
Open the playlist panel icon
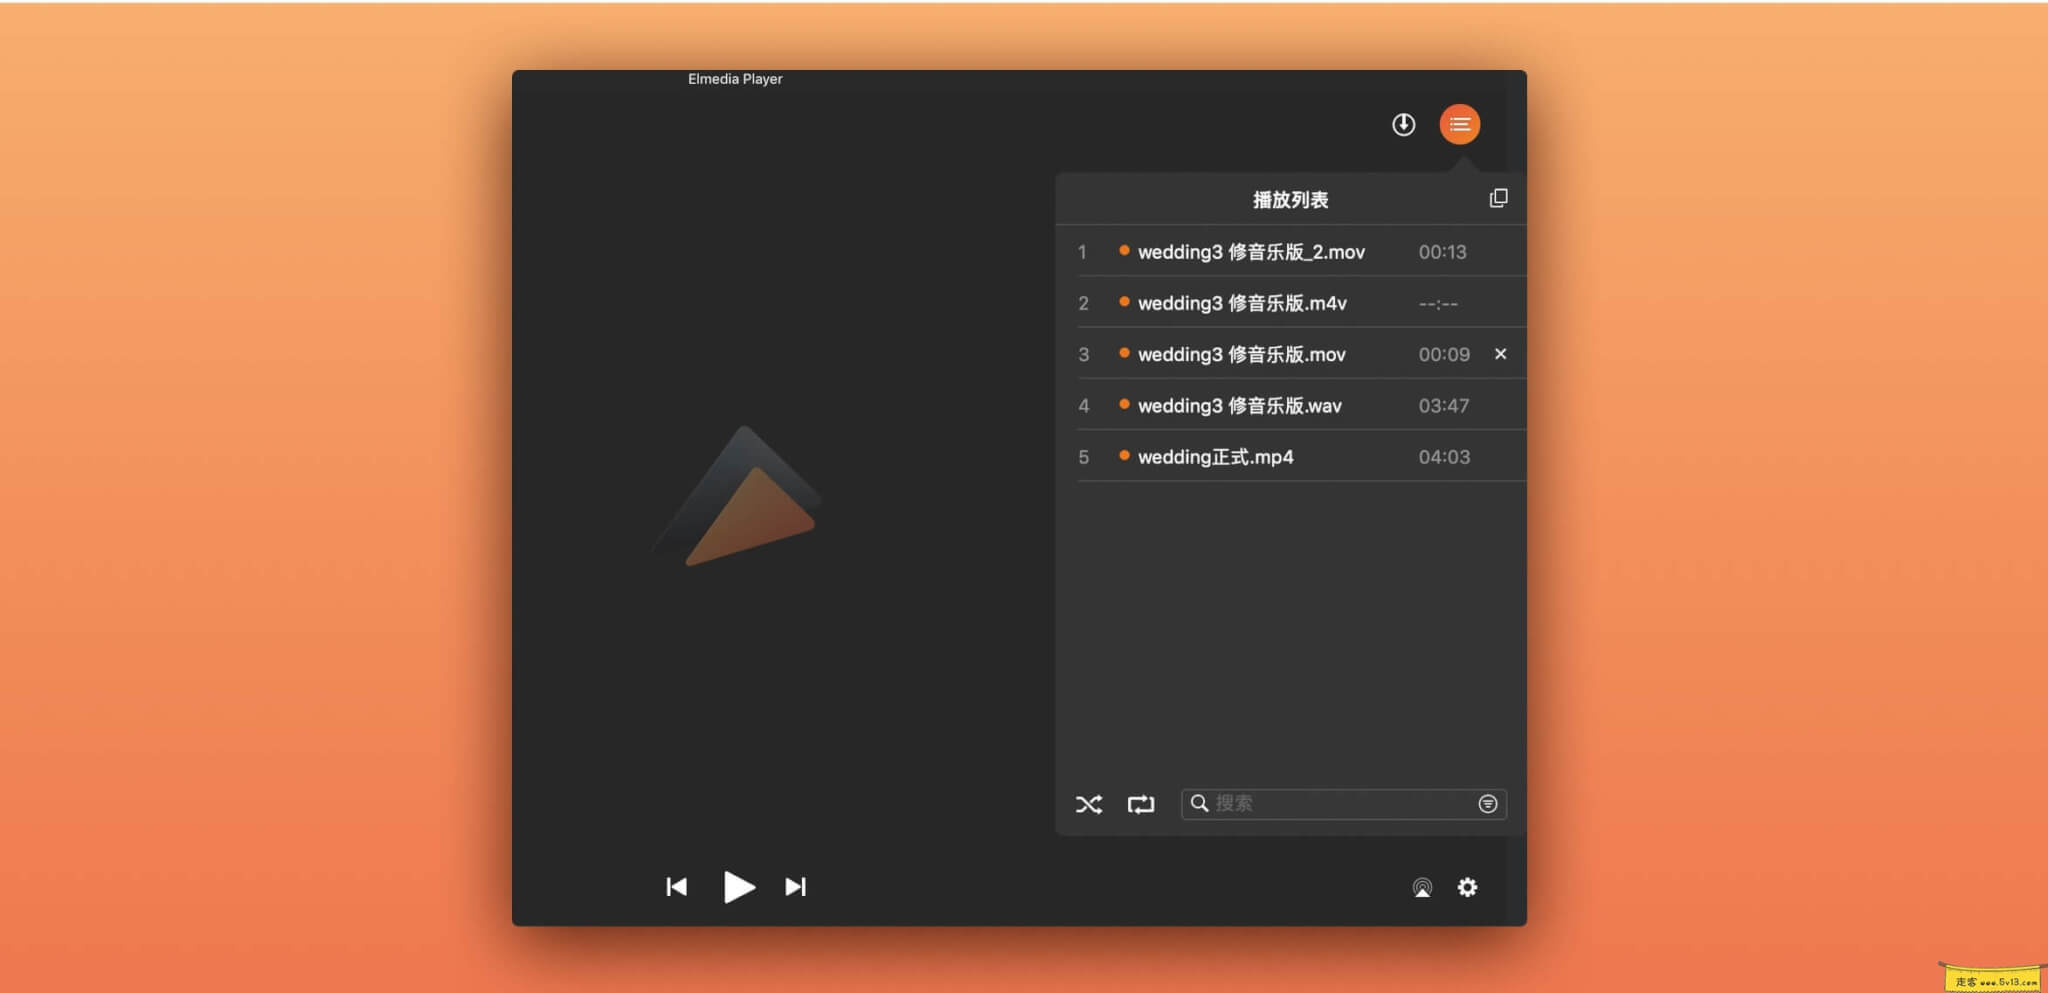point(1460,124)
